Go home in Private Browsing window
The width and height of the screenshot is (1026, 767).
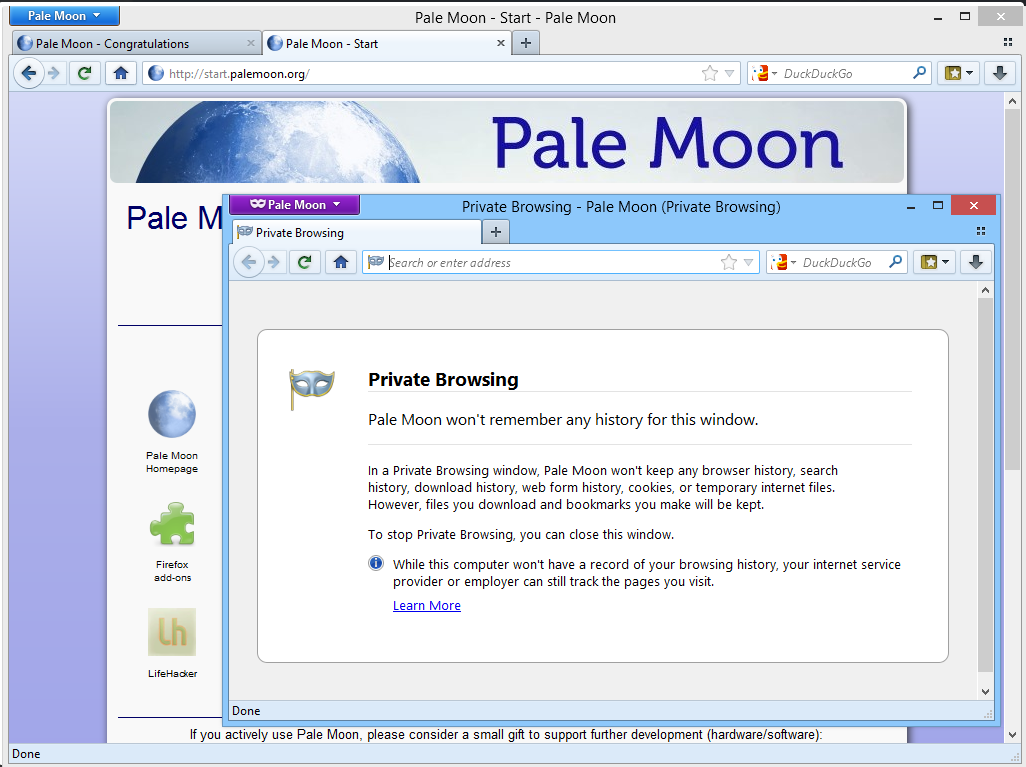[340, 262]
